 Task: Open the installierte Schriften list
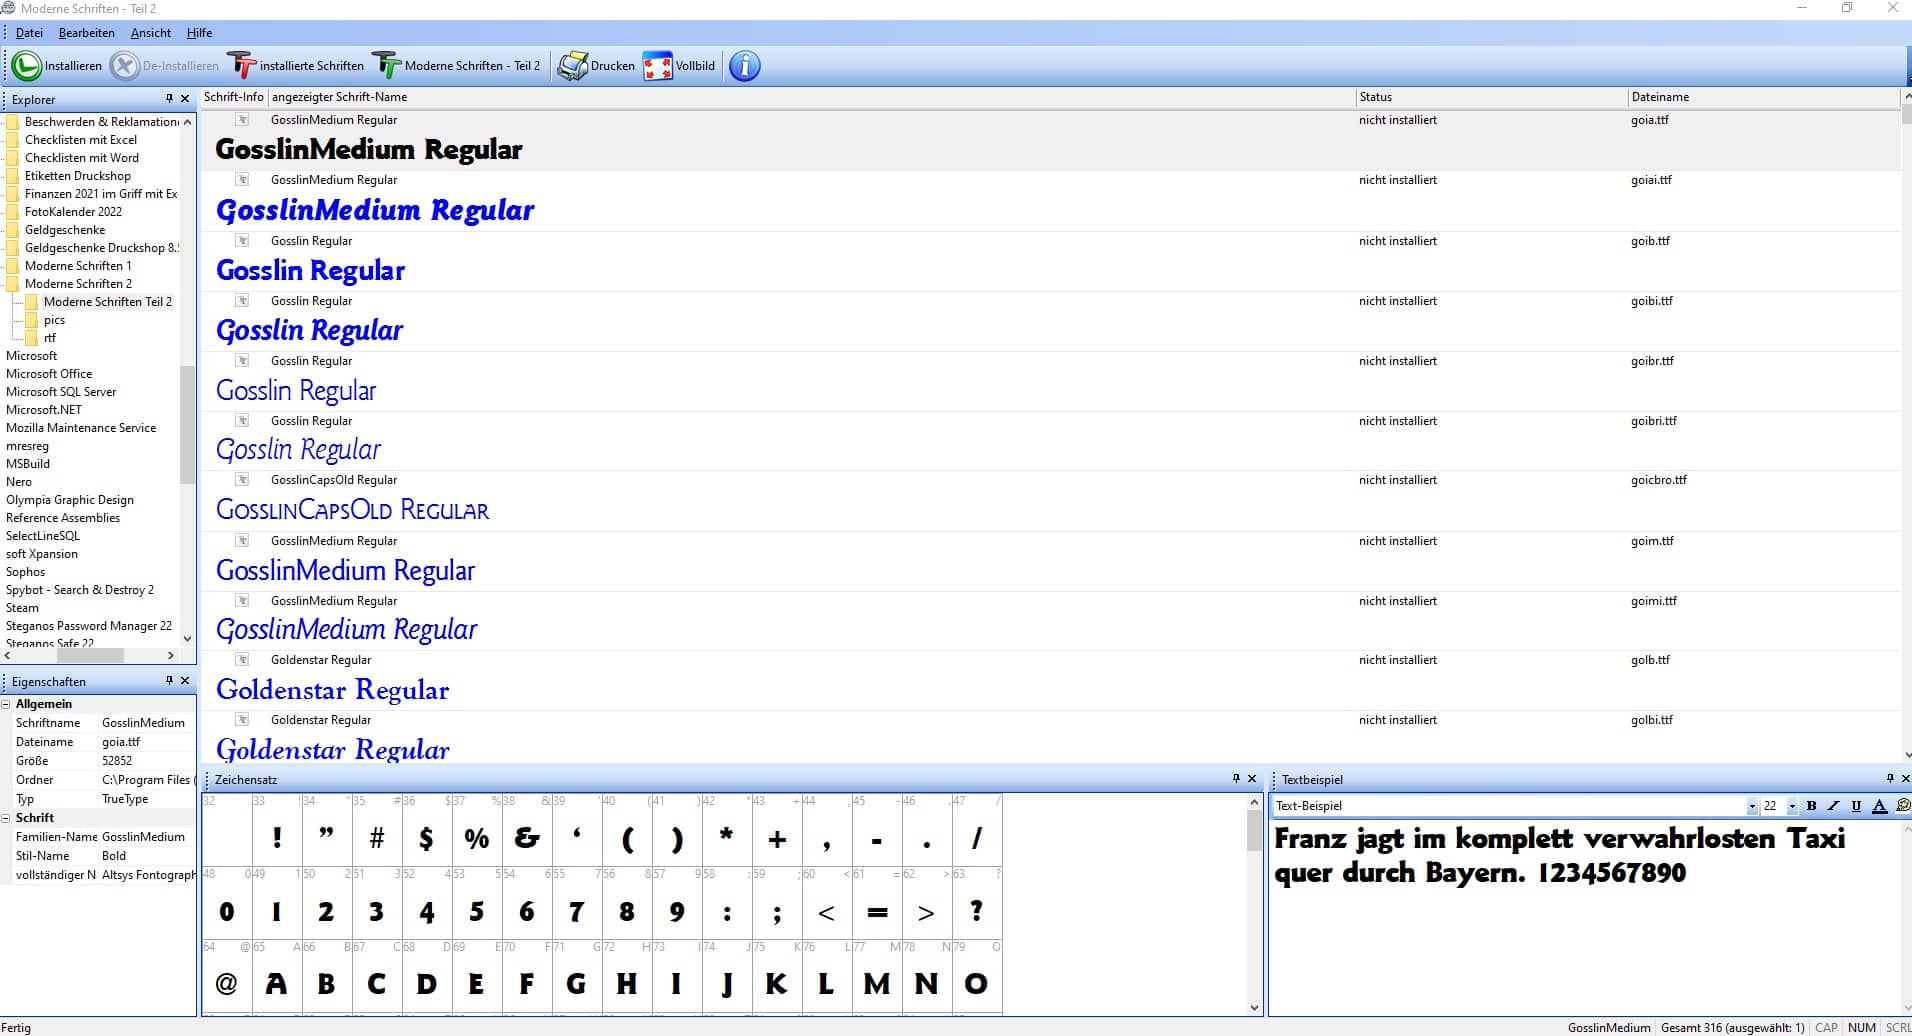pyautogui.click(x=241, y=66)
